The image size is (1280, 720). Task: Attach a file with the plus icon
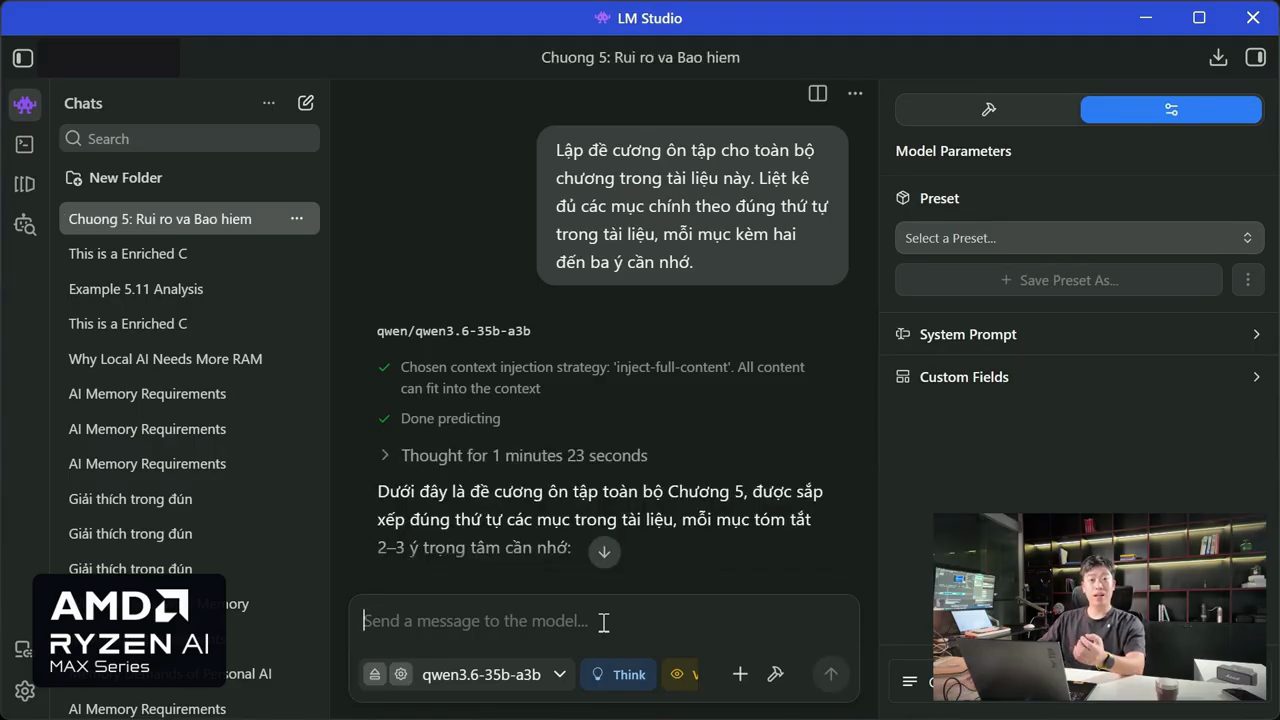(740, 674)
